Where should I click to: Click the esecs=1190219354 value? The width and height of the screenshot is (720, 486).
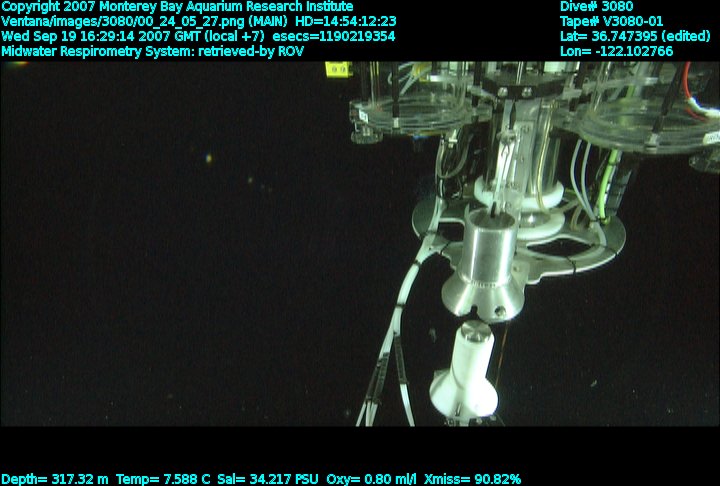pyautogui.click(x=334, y=36)
